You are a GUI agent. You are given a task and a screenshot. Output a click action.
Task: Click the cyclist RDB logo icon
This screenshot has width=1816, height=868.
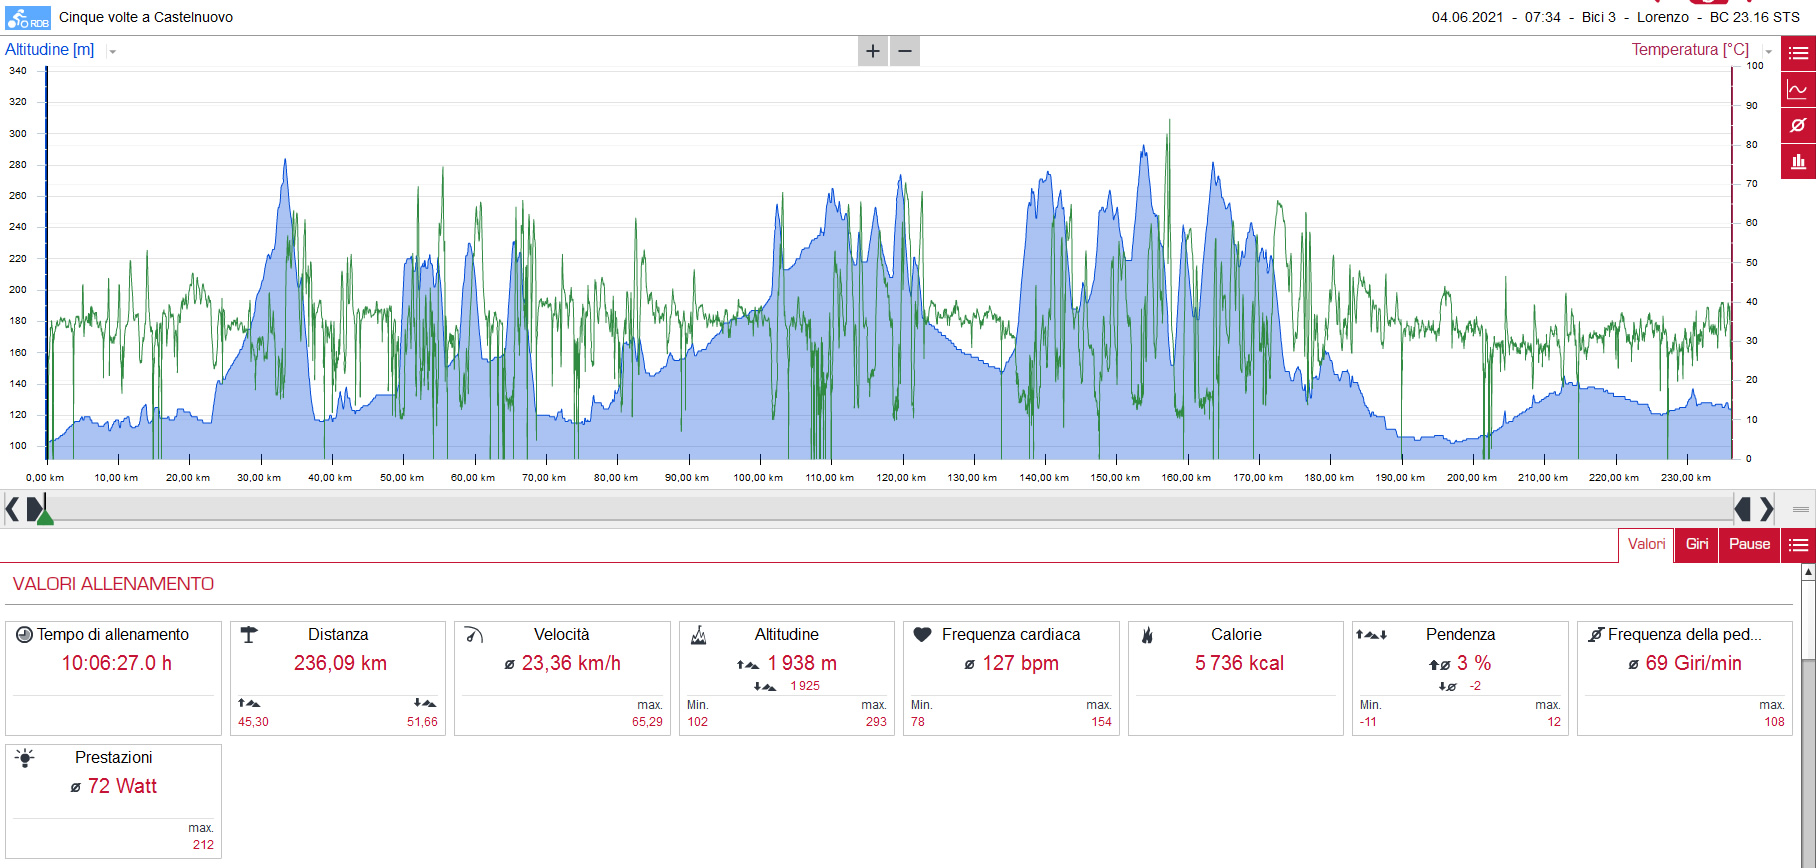coord(28,18)
